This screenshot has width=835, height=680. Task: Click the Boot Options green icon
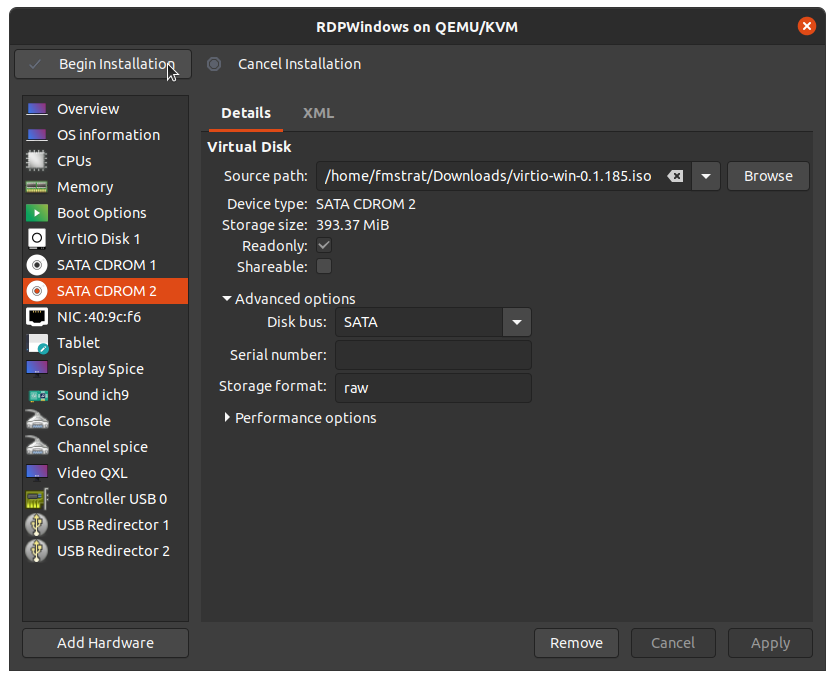click(x=37, y=213)
